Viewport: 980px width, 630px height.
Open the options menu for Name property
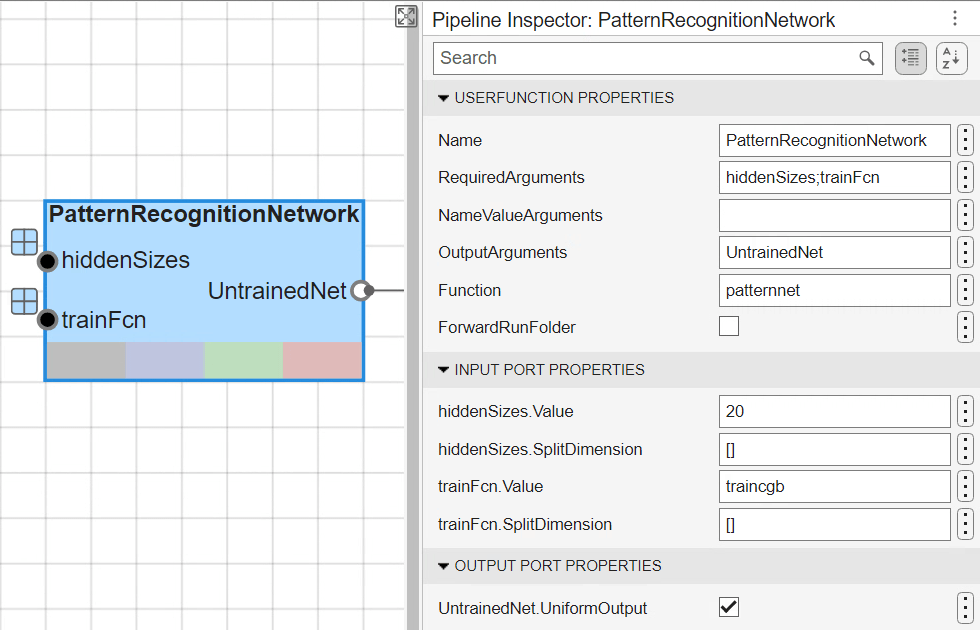(964, 141)
